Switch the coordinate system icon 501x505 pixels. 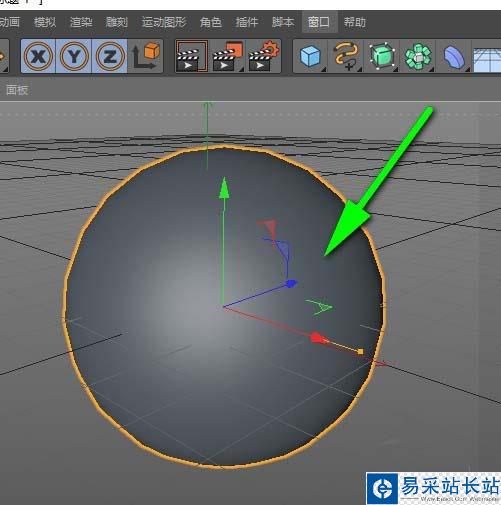146,56
